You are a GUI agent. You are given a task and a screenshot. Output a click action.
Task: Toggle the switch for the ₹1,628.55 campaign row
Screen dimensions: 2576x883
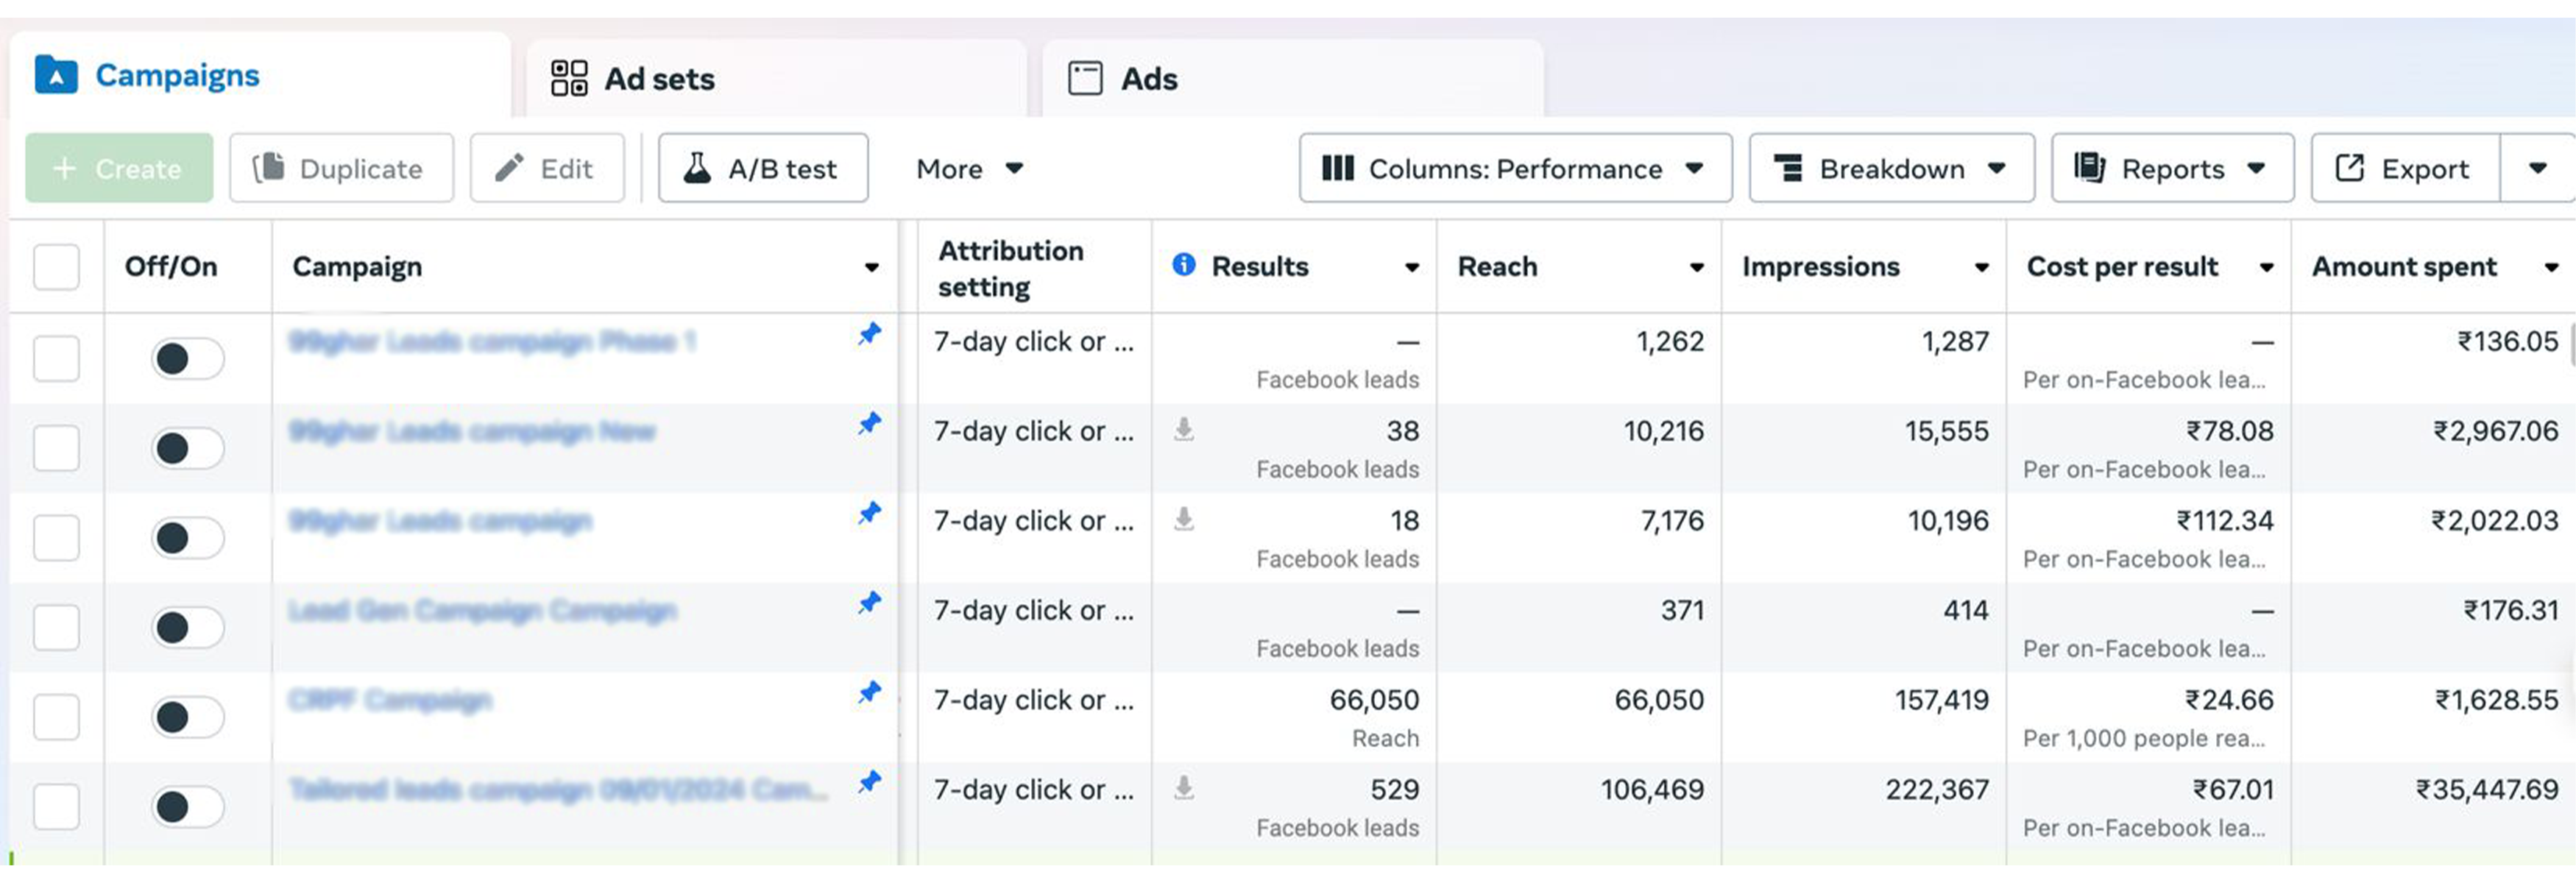(187, 717)
